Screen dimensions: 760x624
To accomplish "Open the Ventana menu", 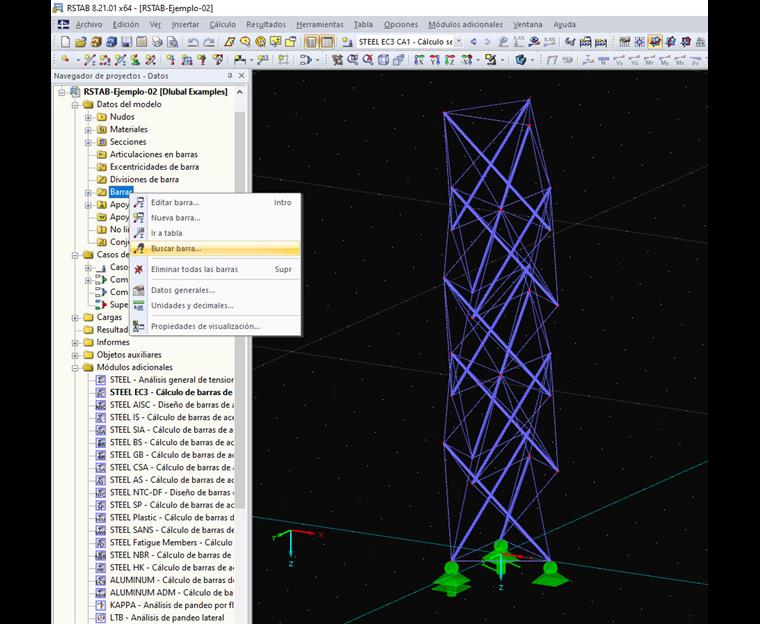I will pyautogui.click(x=527, y=24).
